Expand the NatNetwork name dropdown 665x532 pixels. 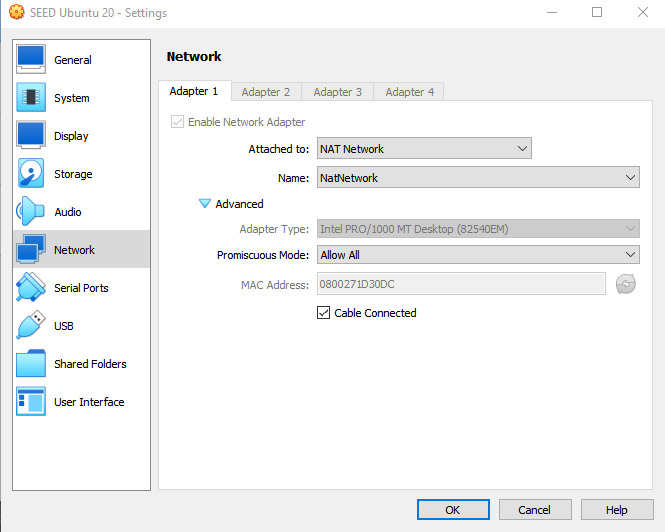(477, 178)
